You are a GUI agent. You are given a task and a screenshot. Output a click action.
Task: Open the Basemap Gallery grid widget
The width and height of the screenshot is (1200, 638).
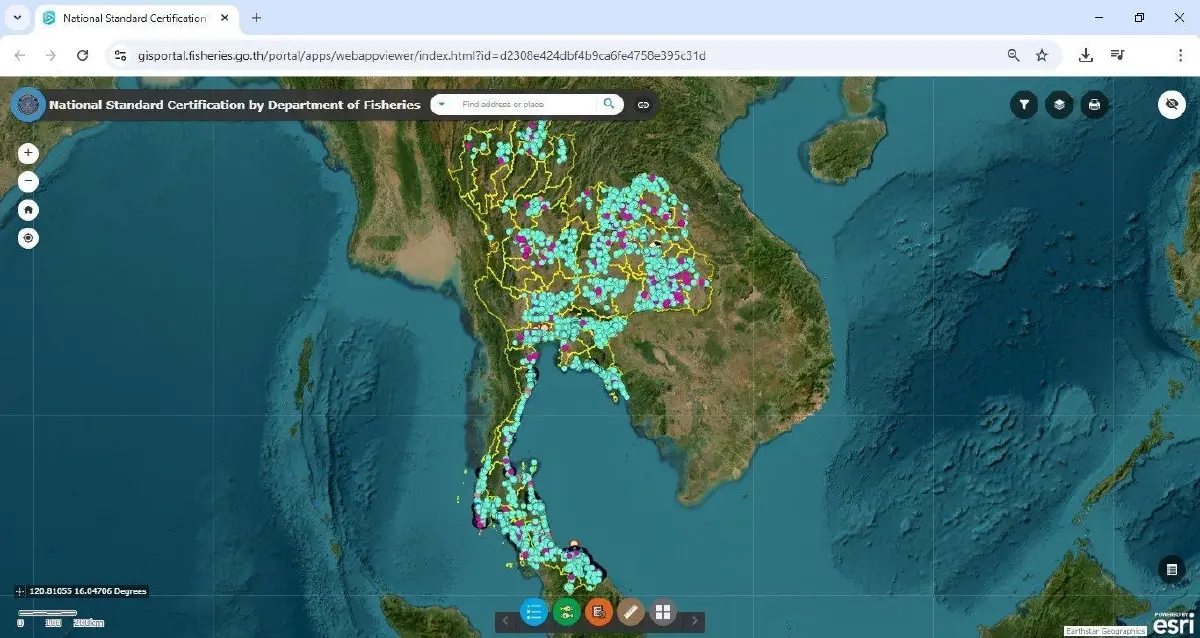click(x=663, y=610)
